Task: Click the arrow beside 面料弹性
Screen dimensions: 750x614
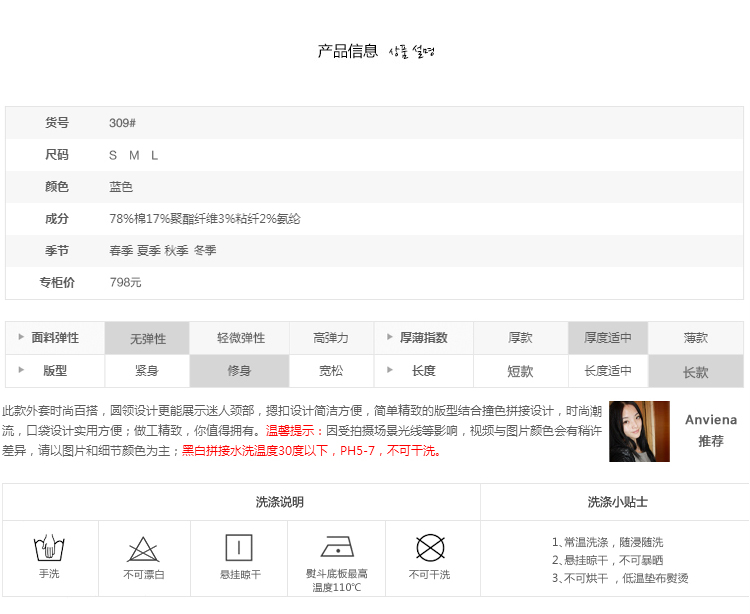Action: click(x=21, y=337)
